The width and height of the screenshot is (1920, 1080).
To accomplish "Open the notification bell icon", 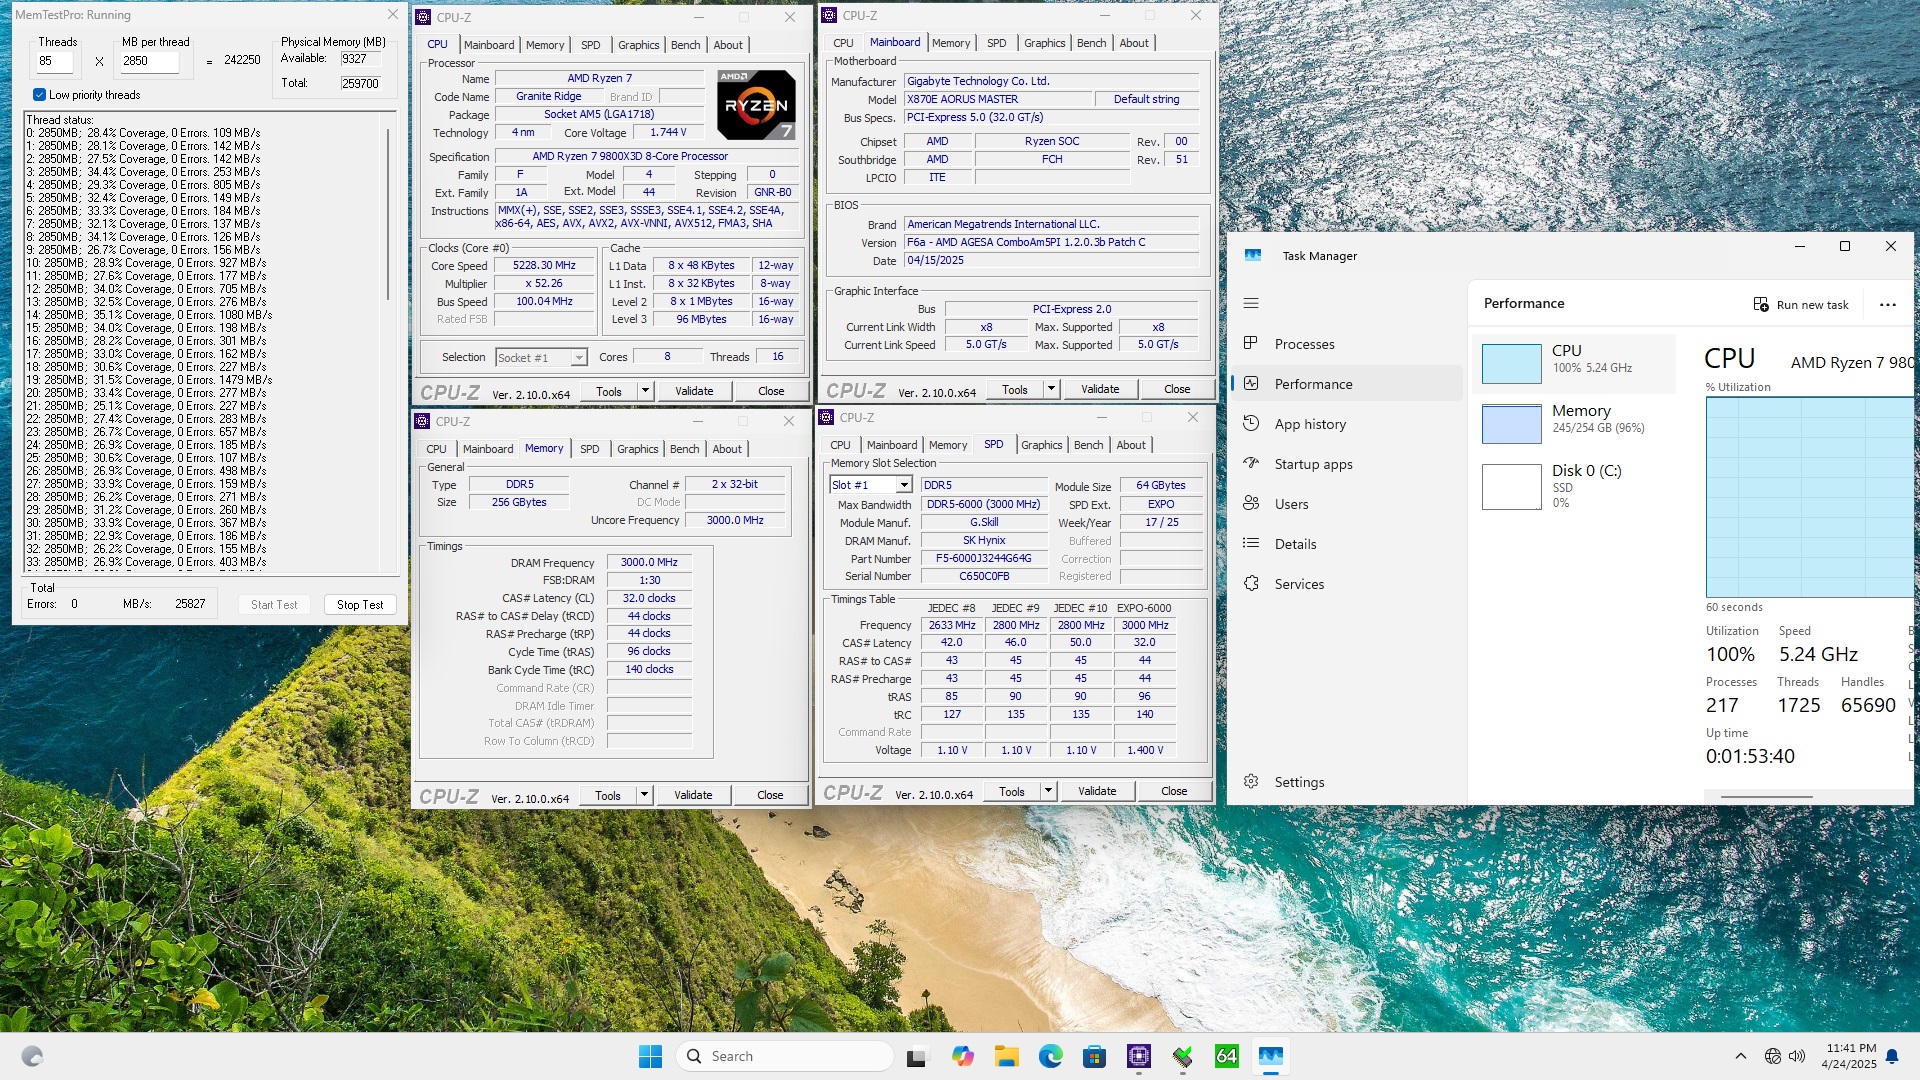I will pos(1892,1056).
